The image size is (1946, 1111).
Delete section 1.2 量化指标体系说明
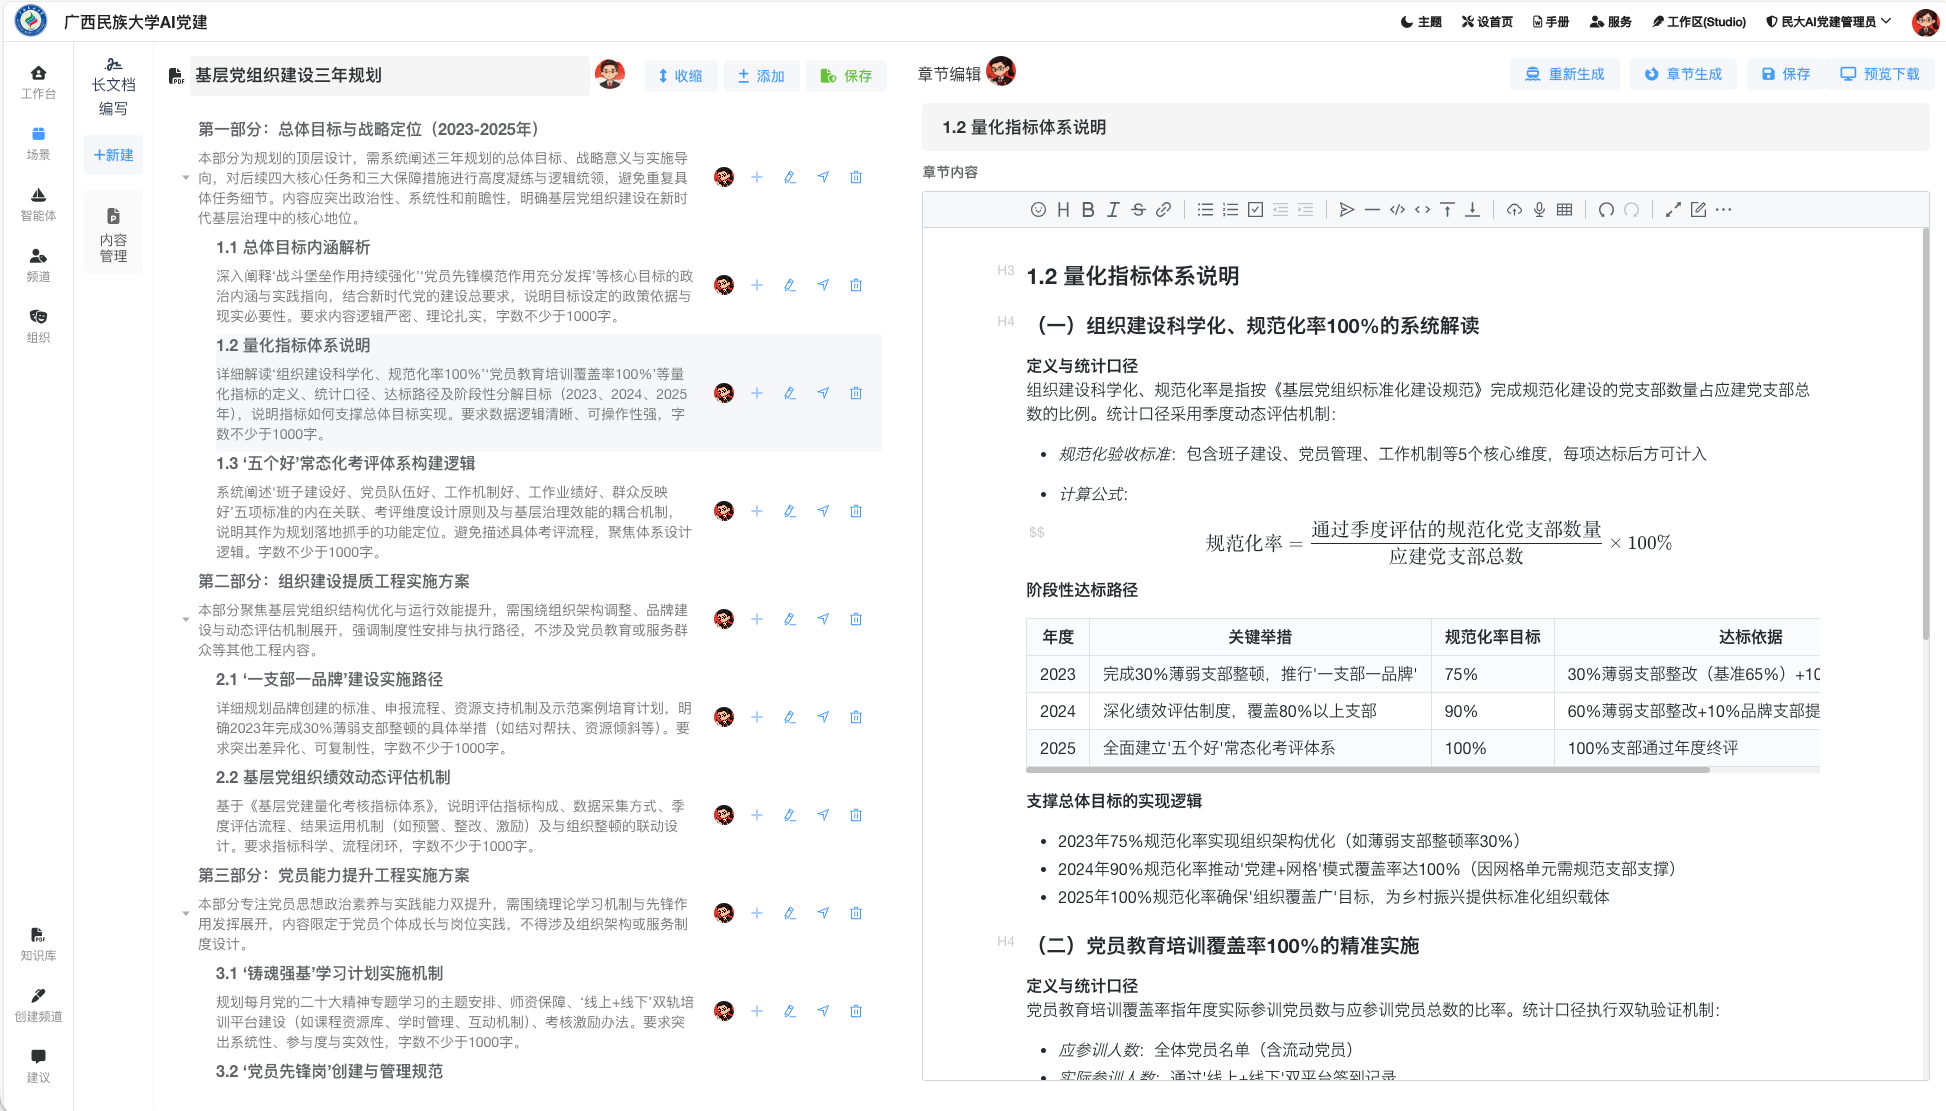click(856, 393)
